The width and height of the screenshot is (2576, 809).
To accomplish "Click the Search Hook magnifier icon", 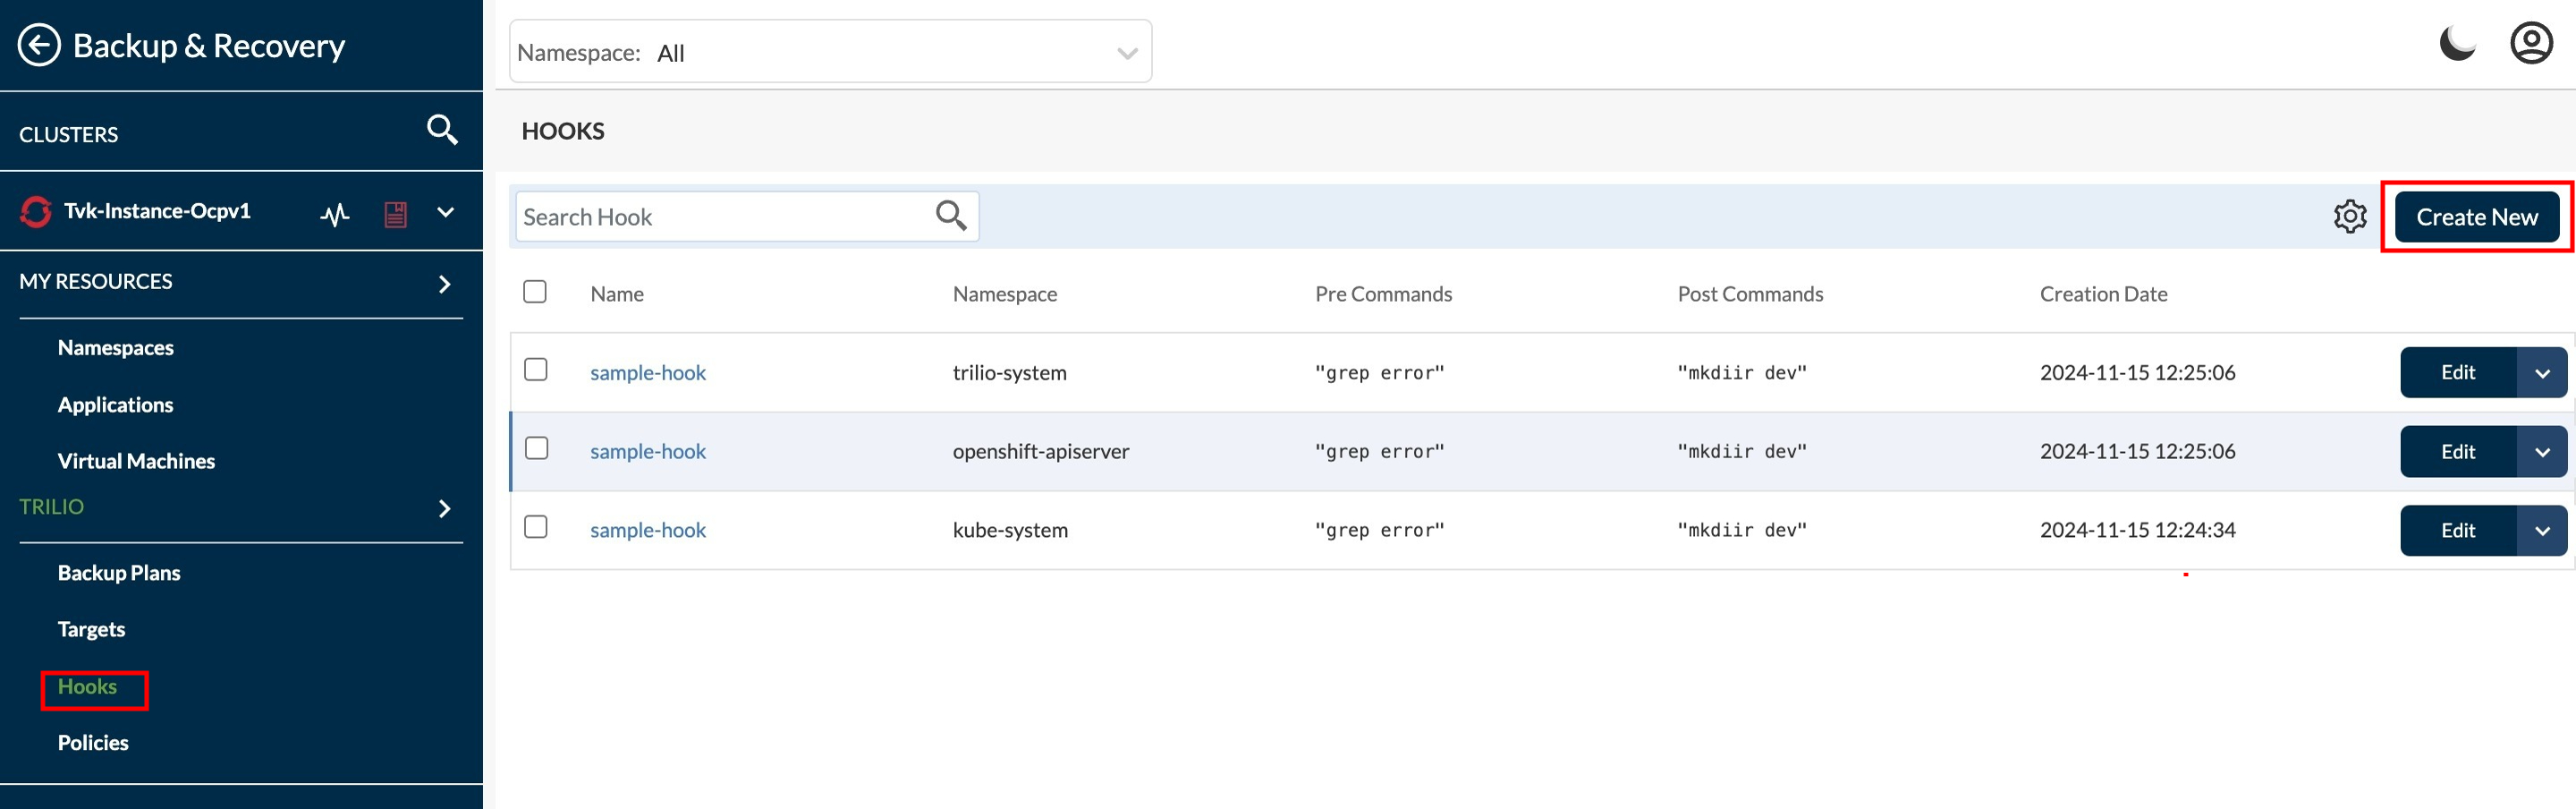I will [950, 216].
